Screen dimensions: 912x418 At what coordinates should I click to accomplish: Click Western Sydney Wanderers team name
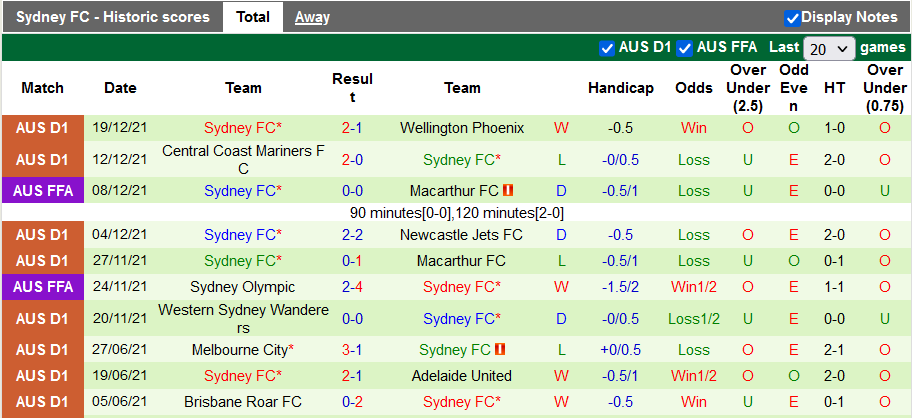[x=243, y=319]
